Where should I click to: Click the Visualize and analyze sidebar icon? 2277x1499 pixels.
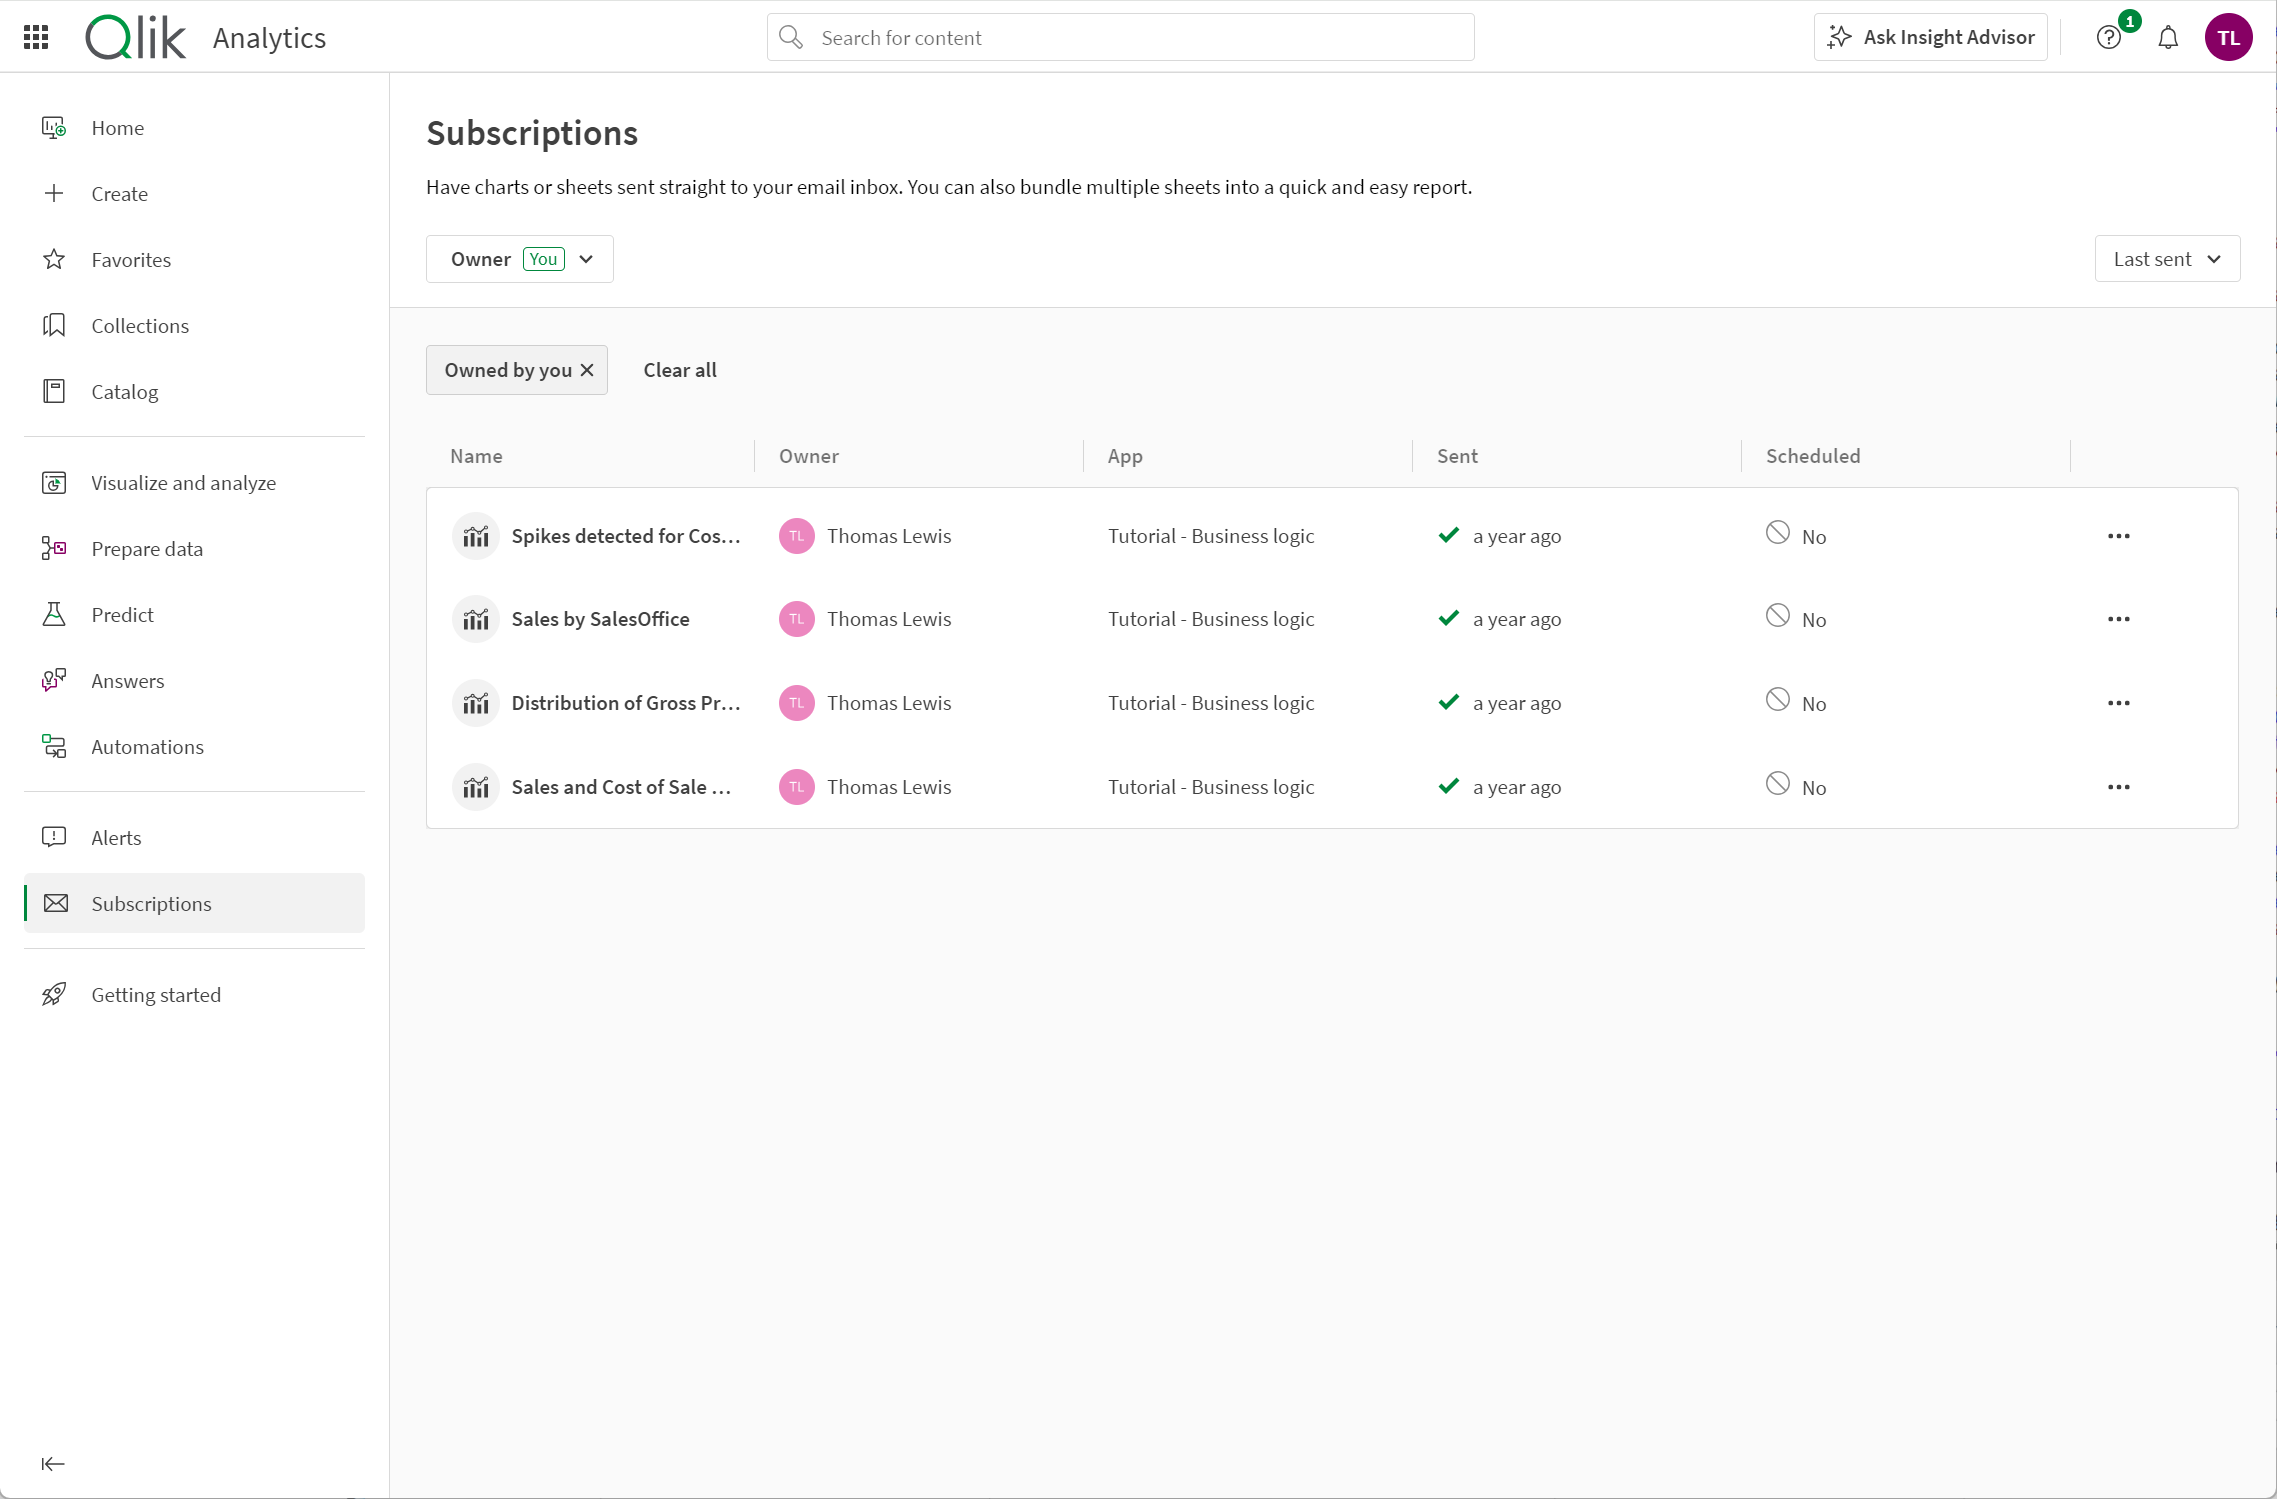tap(54, 482)
